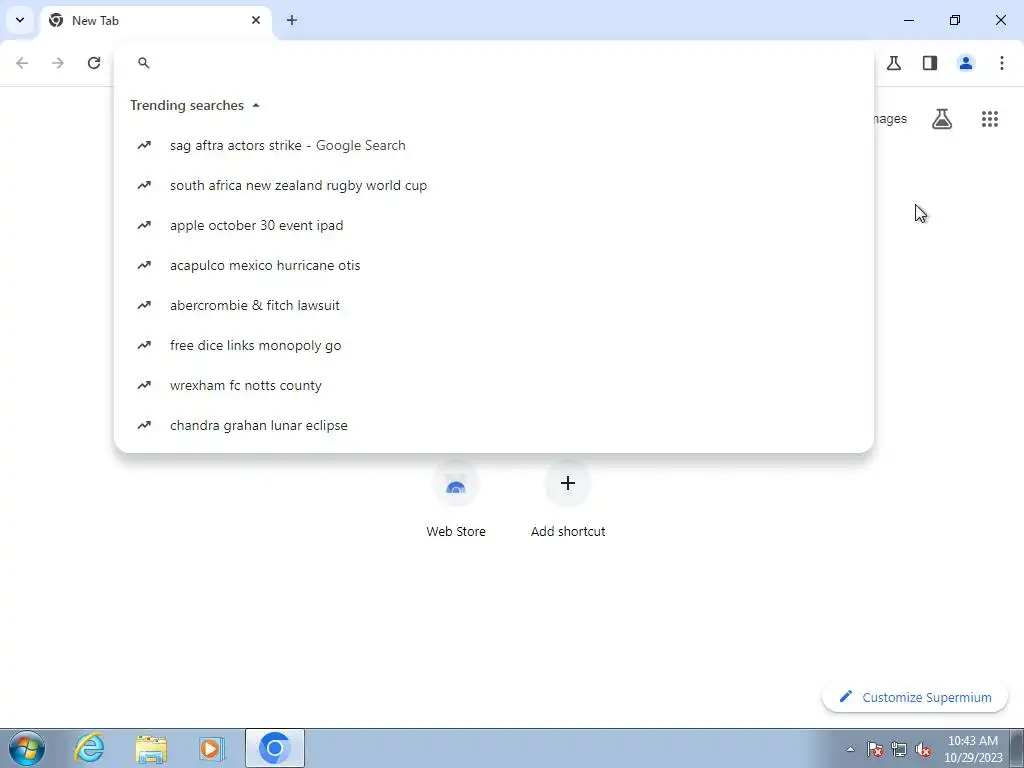
Task: Open experiments flask icon in toolbar
Action: (x=894, y=63)
